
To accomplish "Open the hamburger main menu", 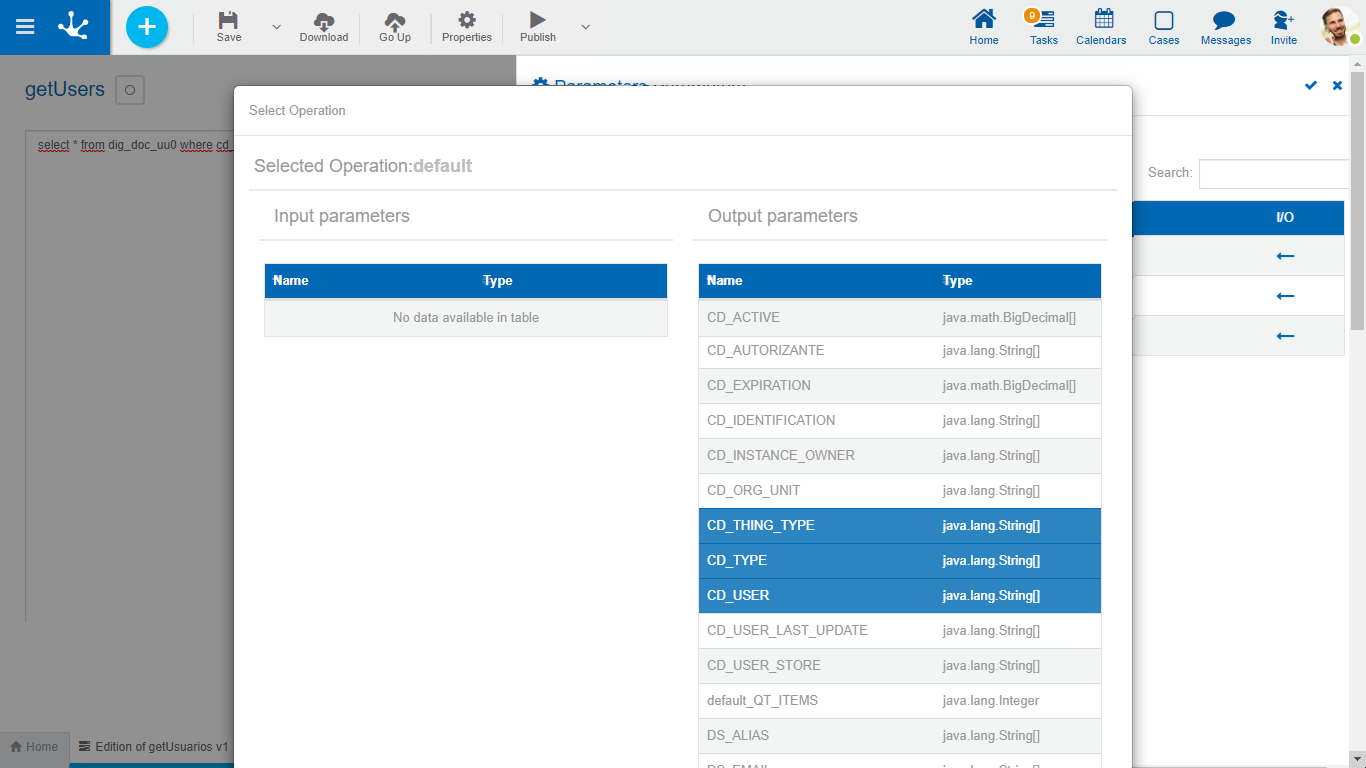I will (25, 27).
